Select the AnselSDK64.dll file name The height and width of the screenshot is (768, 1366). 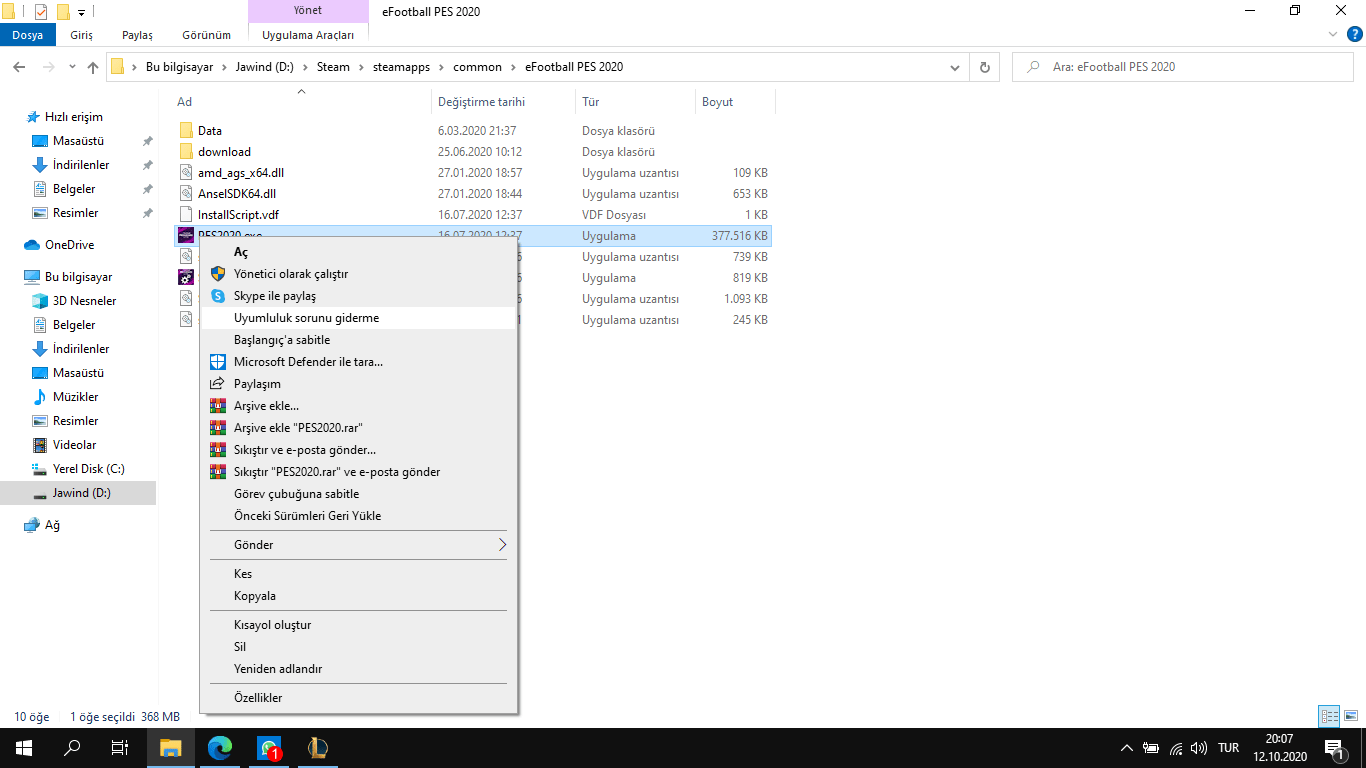tap(237, 194)
